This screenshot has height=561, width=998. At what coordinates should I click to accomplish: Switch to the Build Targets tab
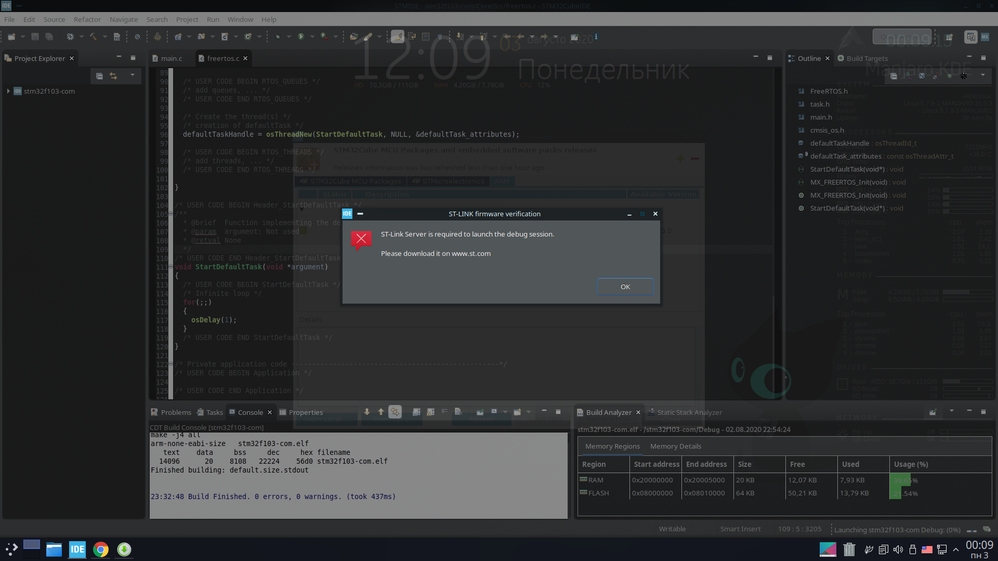[862, 59]
